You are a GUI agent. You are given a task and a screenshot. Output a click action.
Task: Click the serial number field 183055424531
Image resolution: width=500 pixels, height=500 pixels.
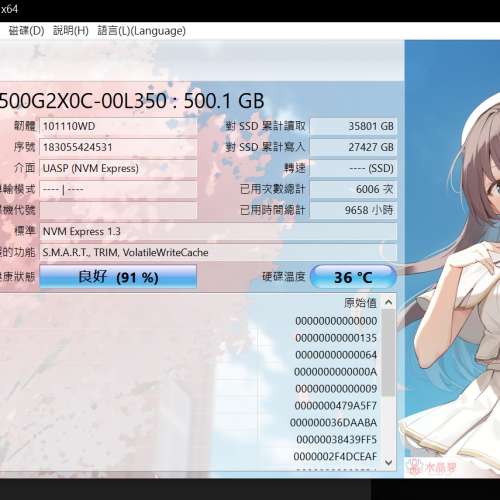pyautogui.click(x=118, y=147)
